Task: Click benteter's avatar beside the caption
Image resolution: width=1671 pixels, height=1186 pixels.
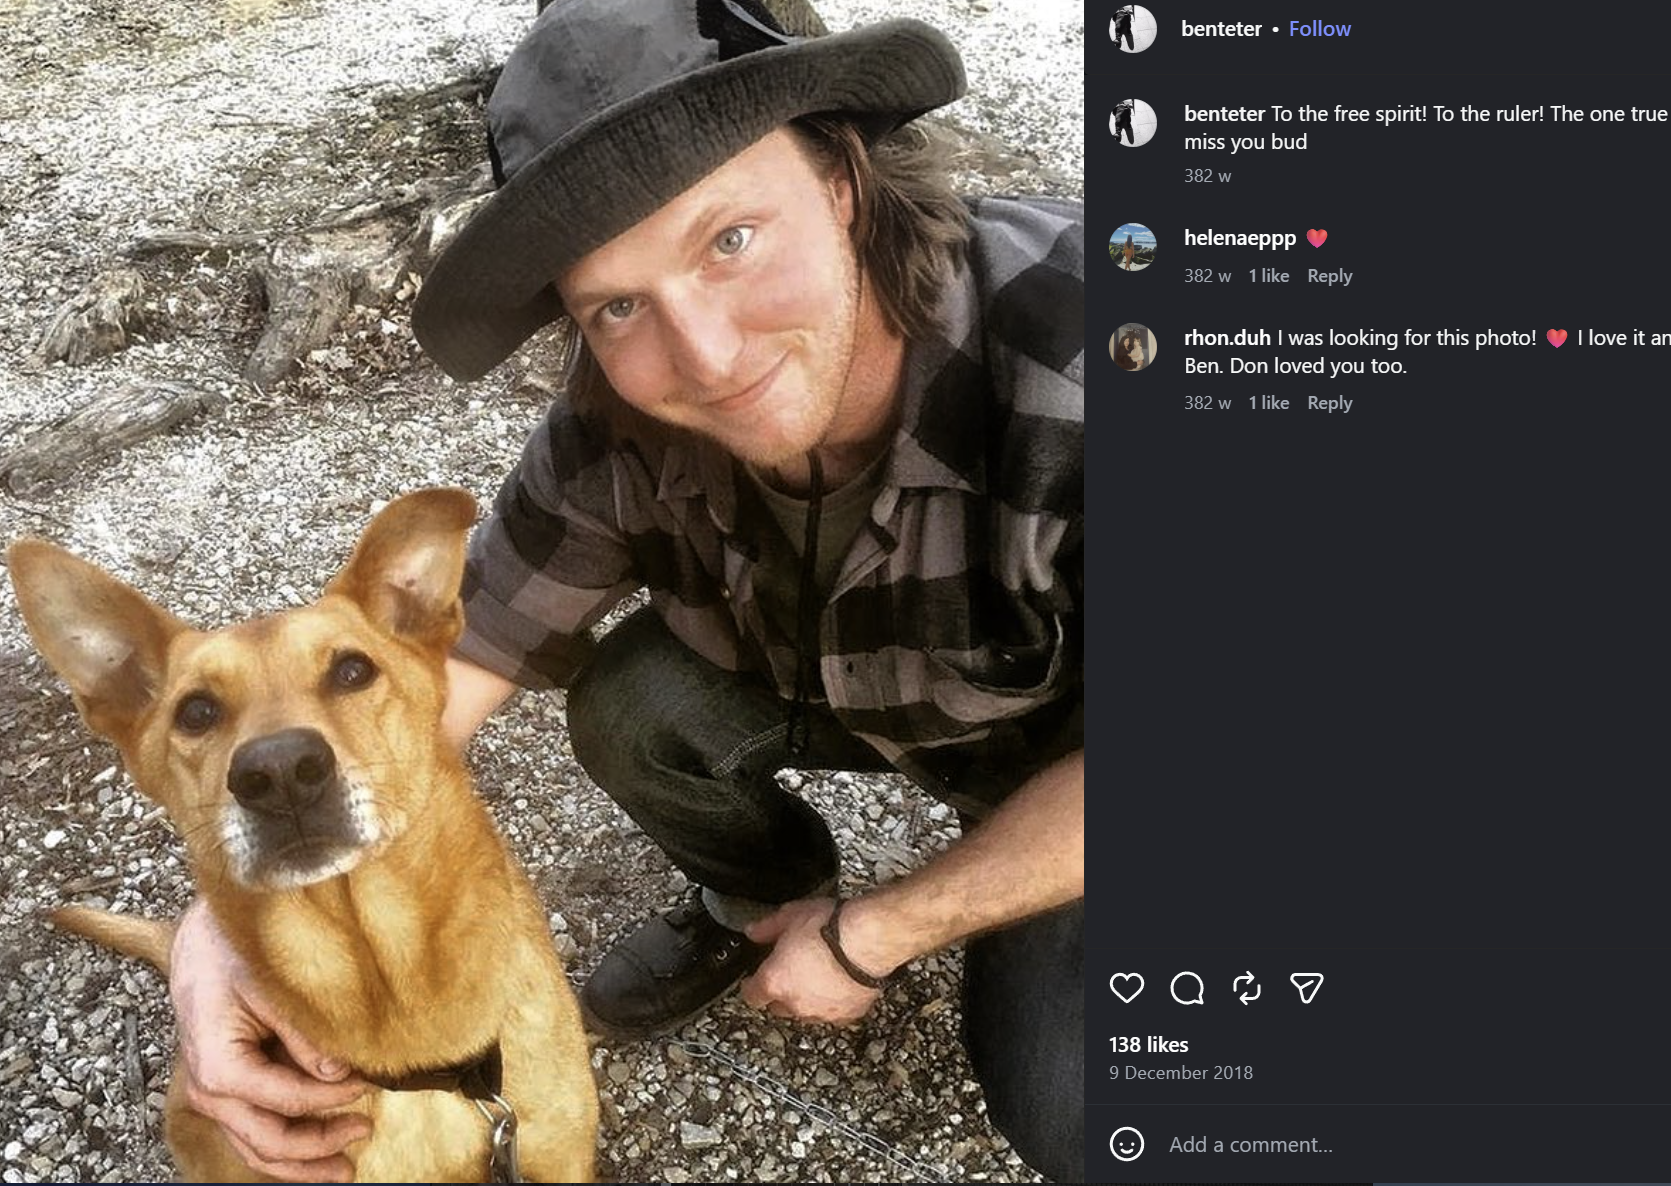Action: [x=1133, y=123]
